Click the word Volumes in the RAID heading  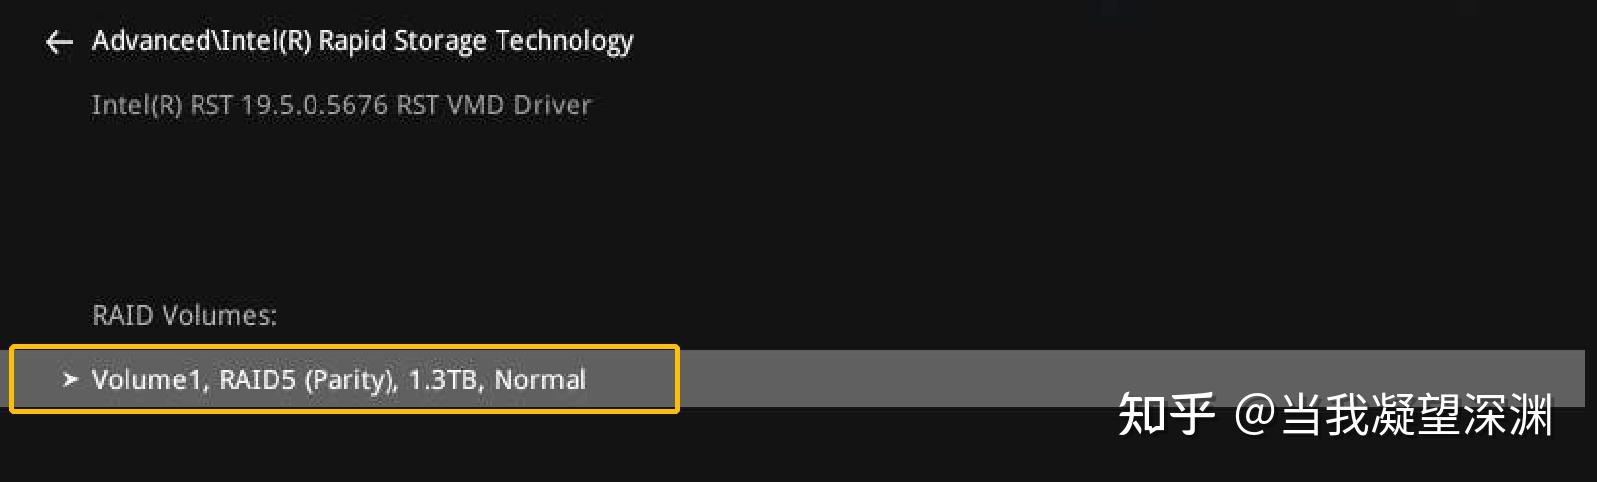[219, 315]
